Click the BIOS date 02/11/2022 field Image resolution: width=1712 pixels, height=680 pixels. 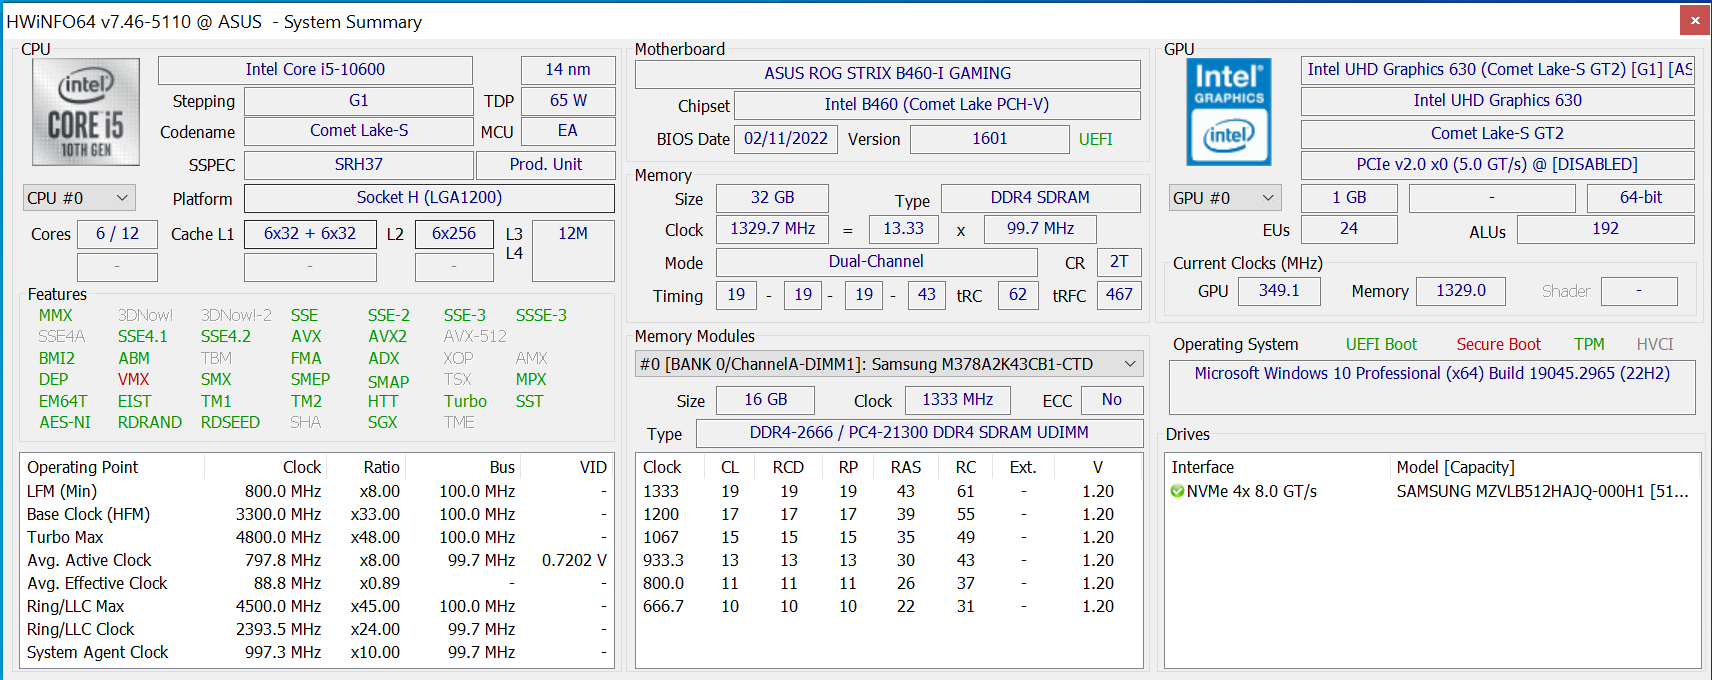tap(786, 139)
